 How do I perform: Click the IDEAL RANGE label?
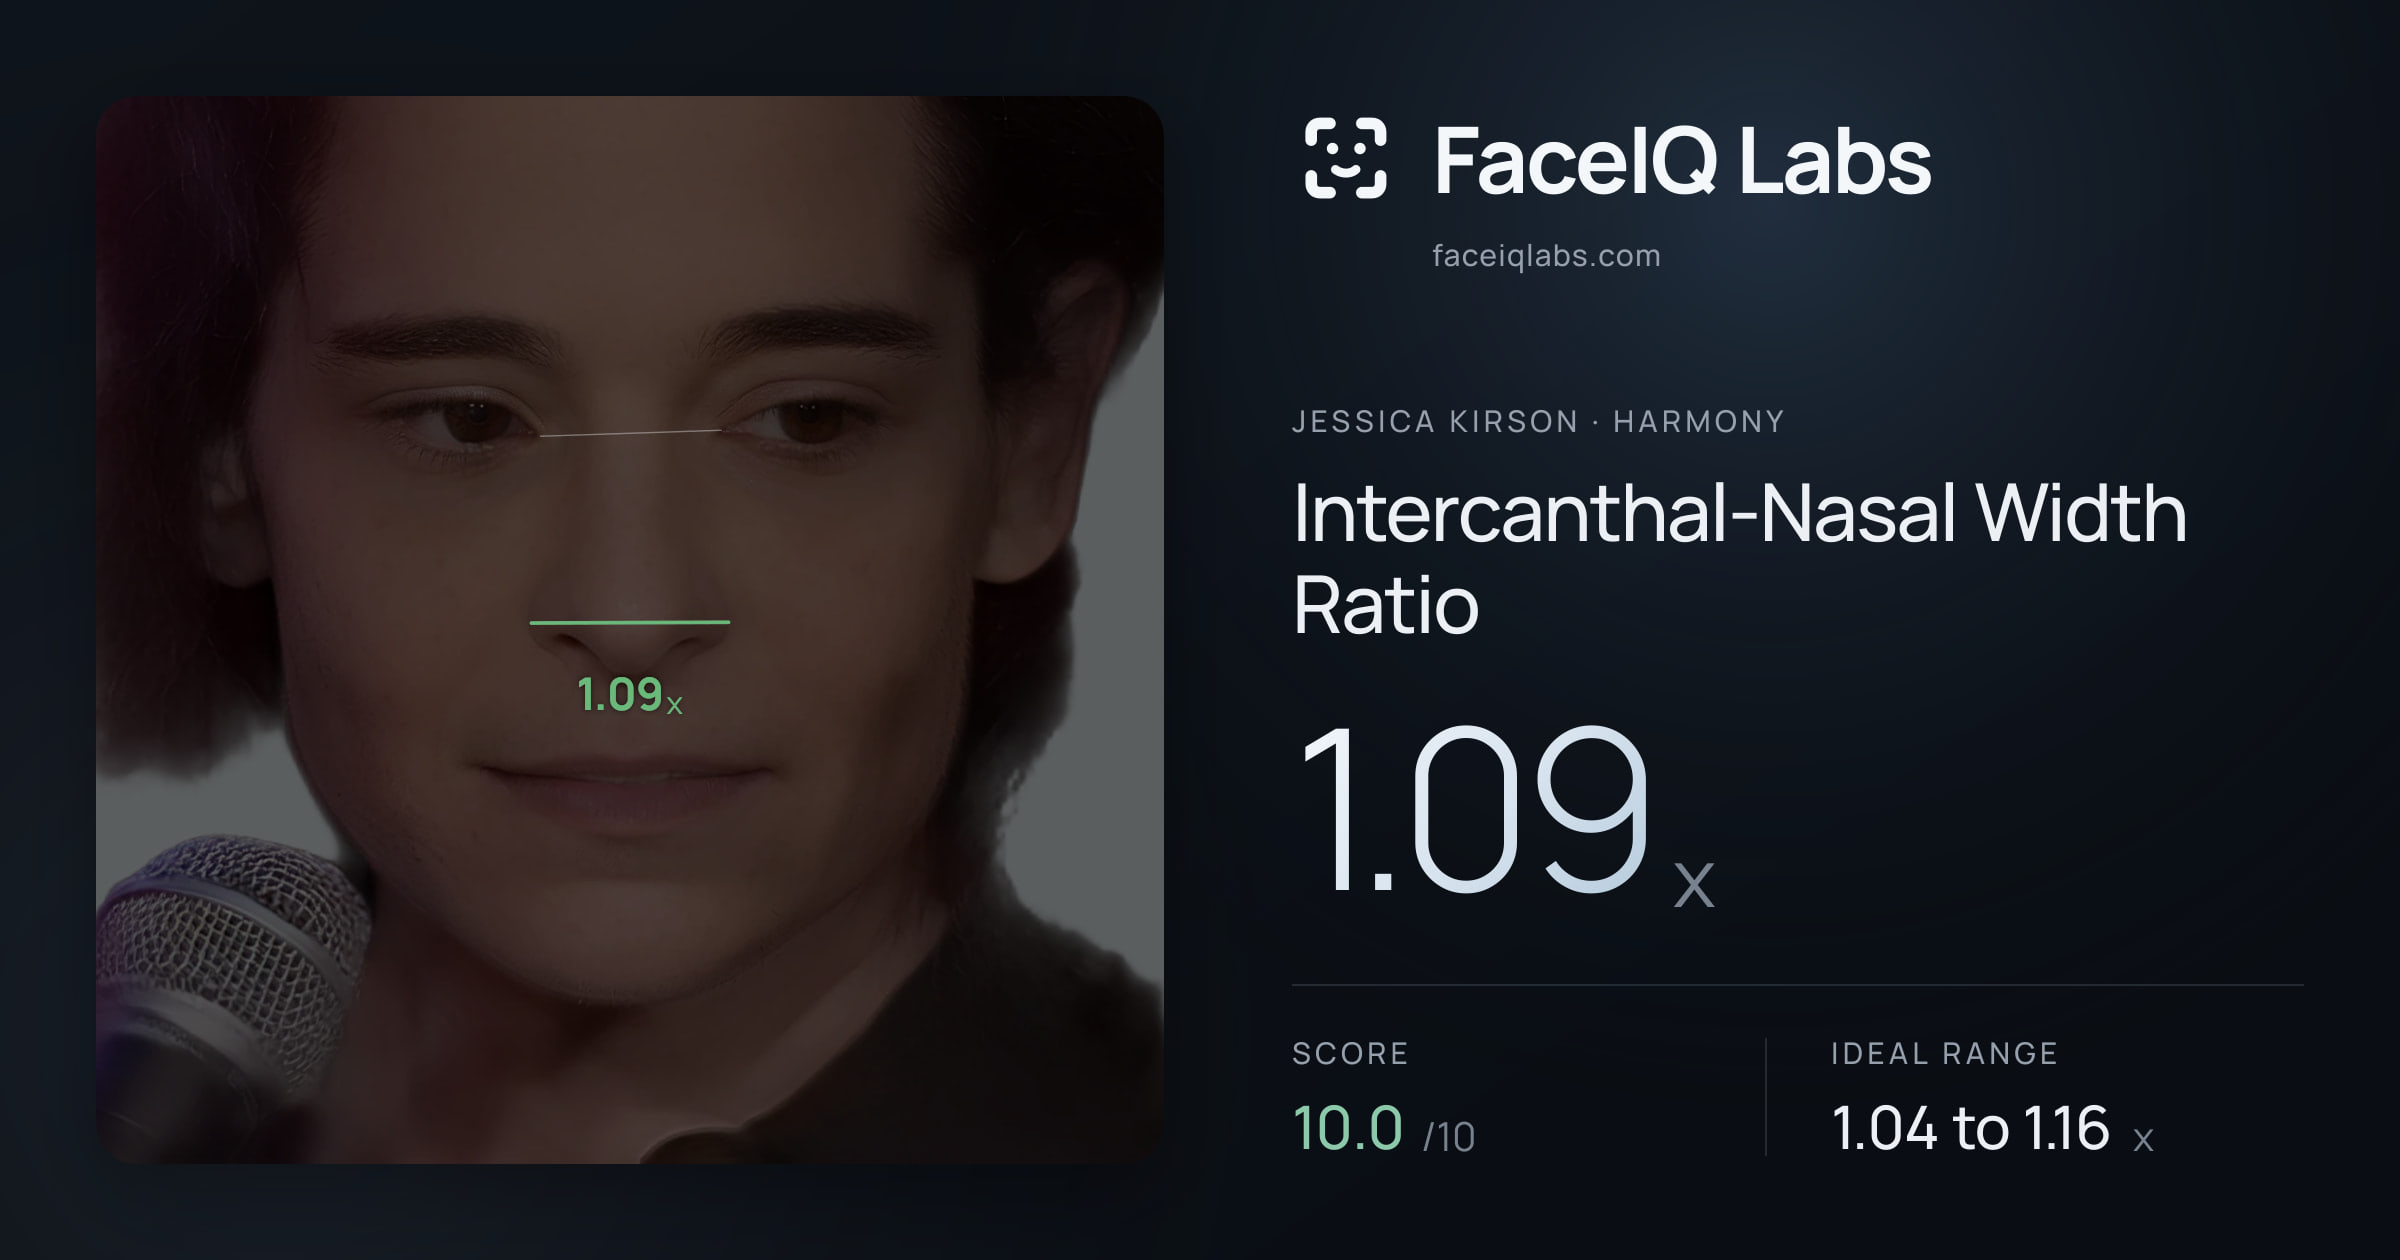[x=1944, y=1053]
